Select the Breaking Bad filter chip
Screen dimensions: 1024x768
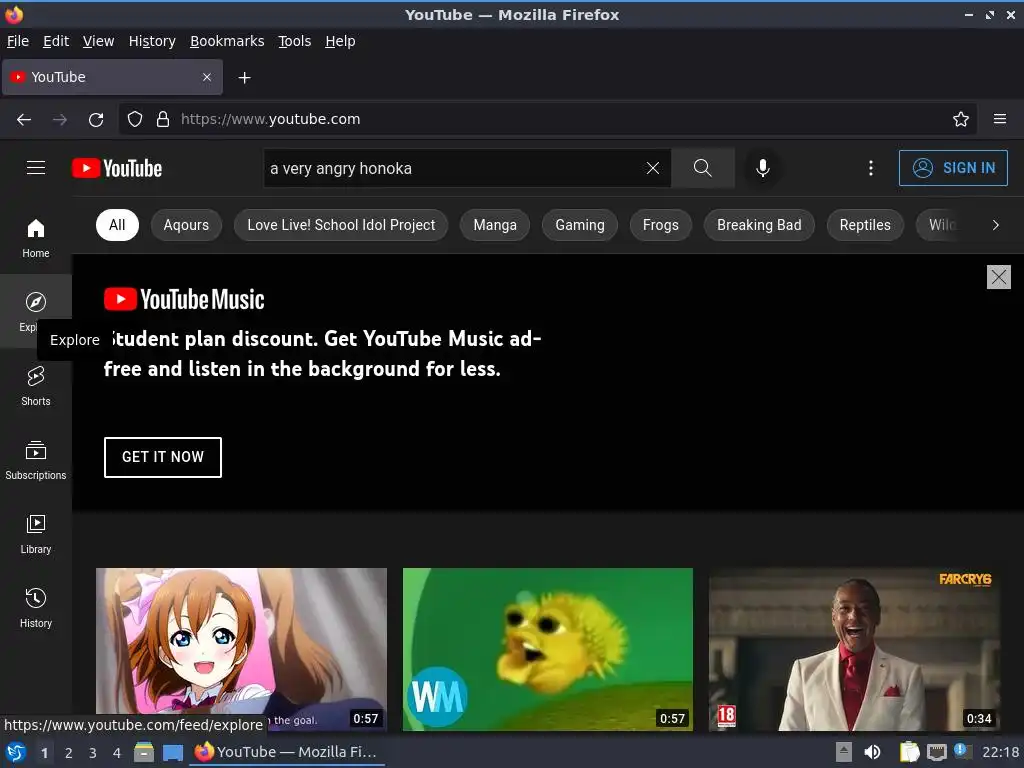(x=759, y=225)
